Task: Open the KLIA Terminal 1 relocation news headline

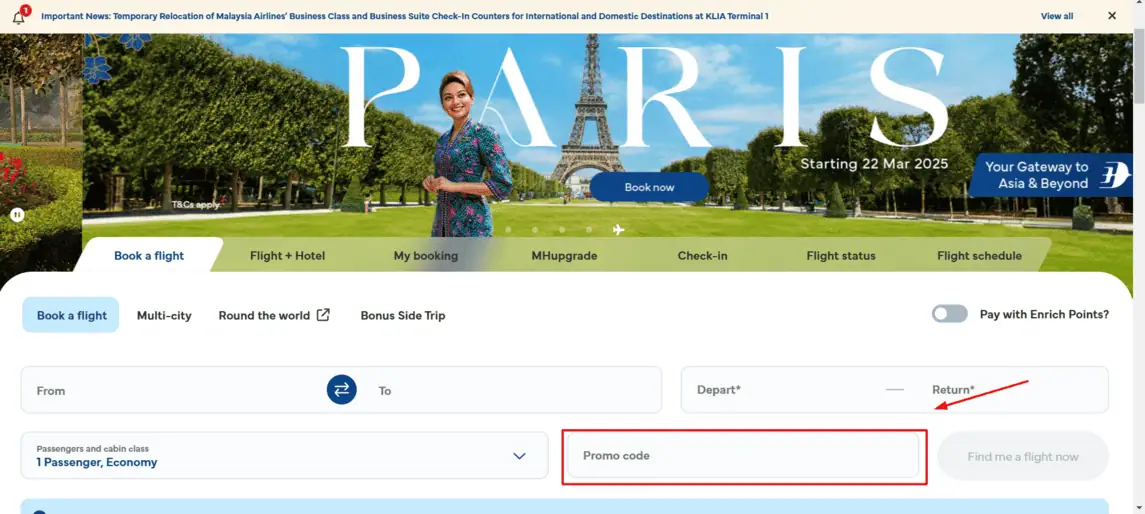Action: pyautogui.click(x=405, y=16)
